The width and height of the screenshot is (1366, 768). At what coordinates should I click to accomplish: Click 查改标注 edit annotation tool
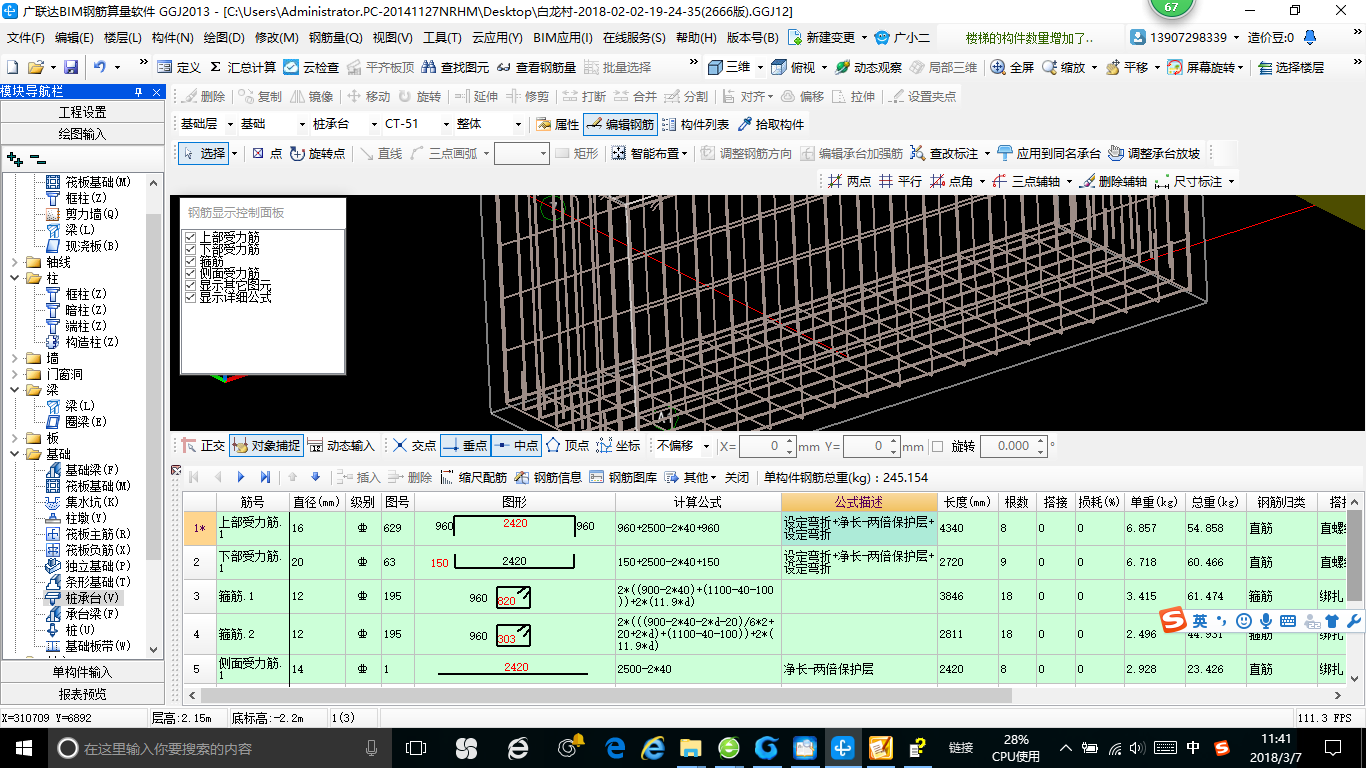943,153
